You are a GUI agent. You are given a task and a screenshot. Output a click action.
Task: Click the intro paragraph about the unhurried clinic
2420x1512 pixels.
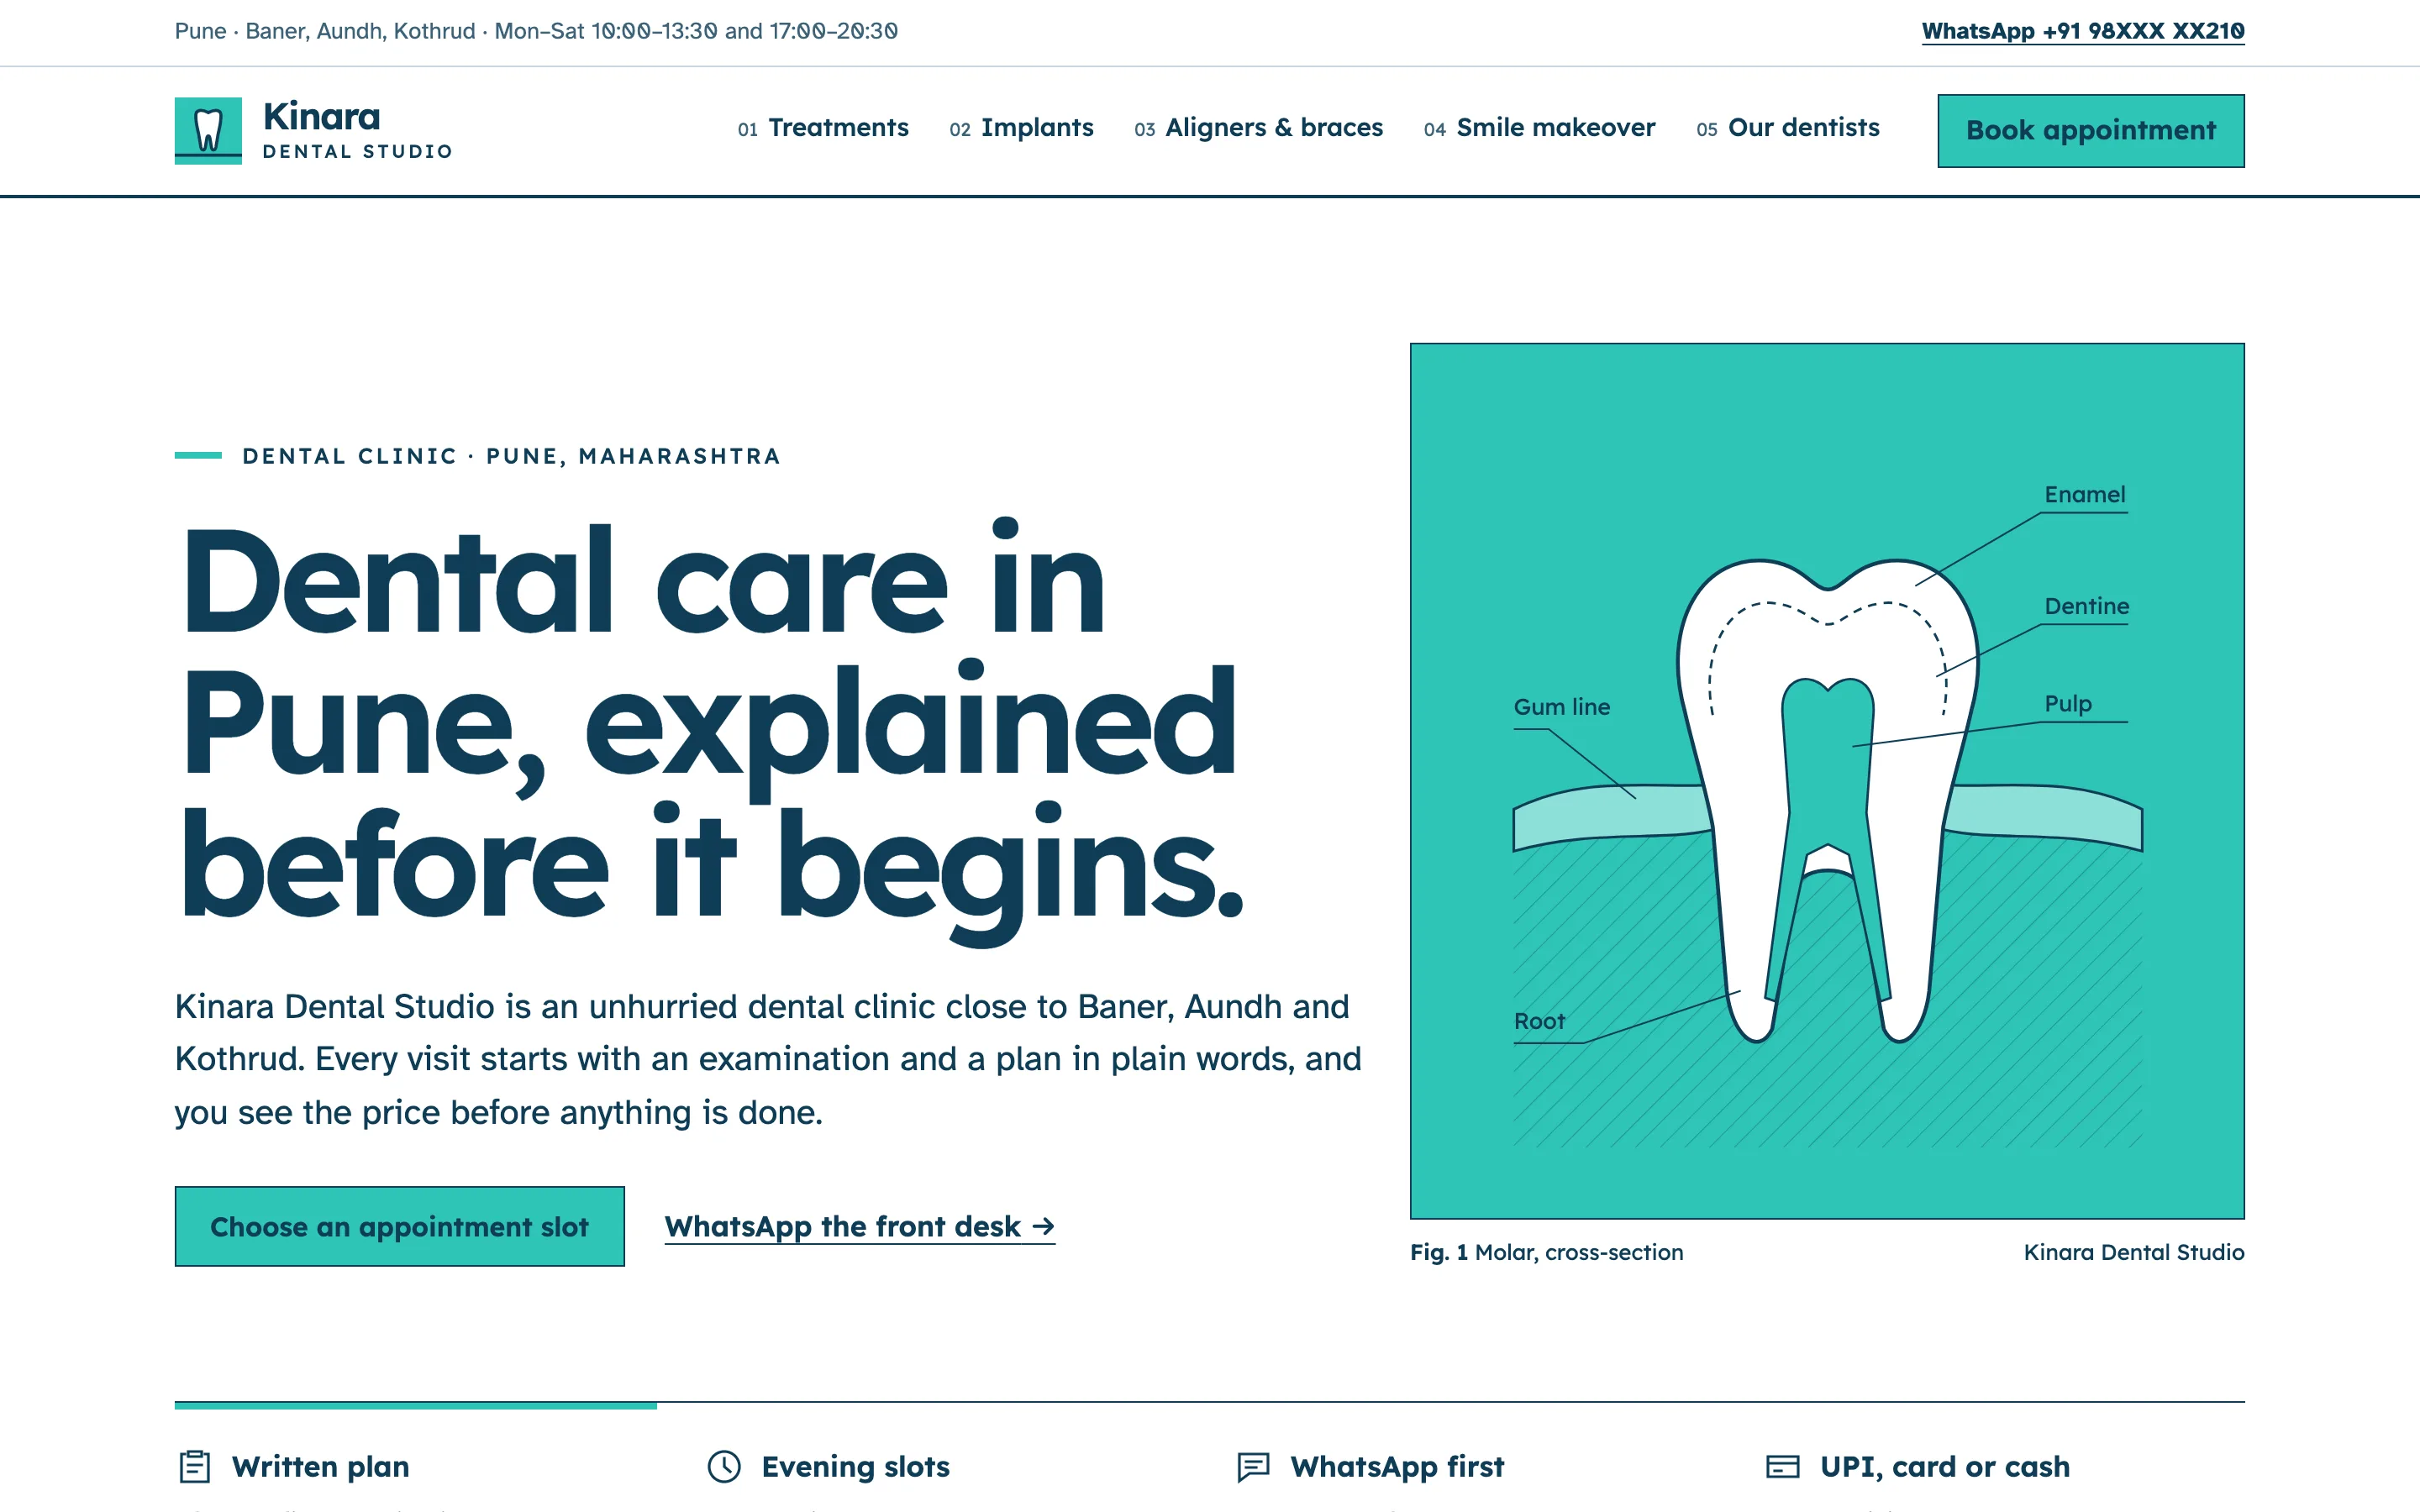tap(768, 1059)
